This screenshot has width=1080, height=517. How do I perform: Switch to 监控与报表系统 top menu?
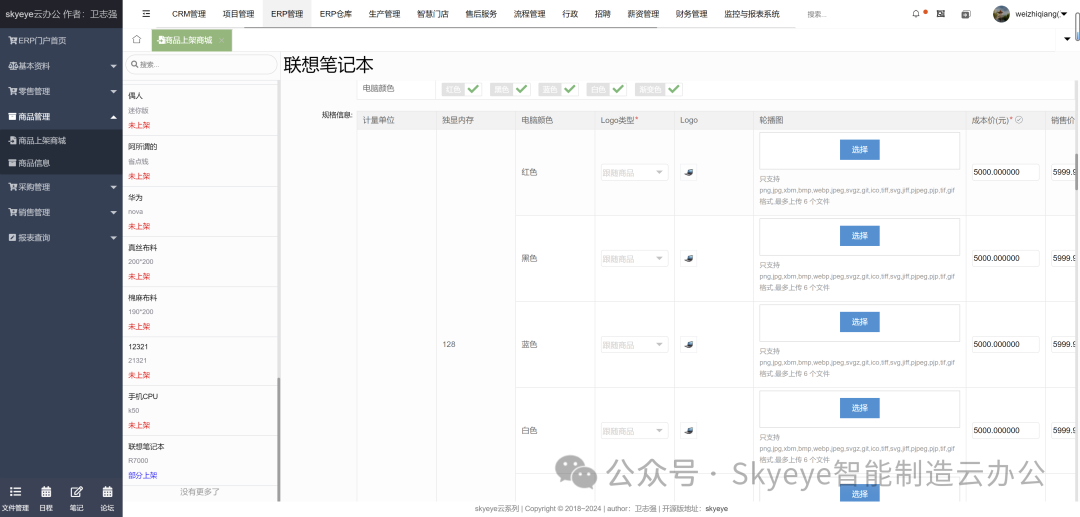coord(752,14)
